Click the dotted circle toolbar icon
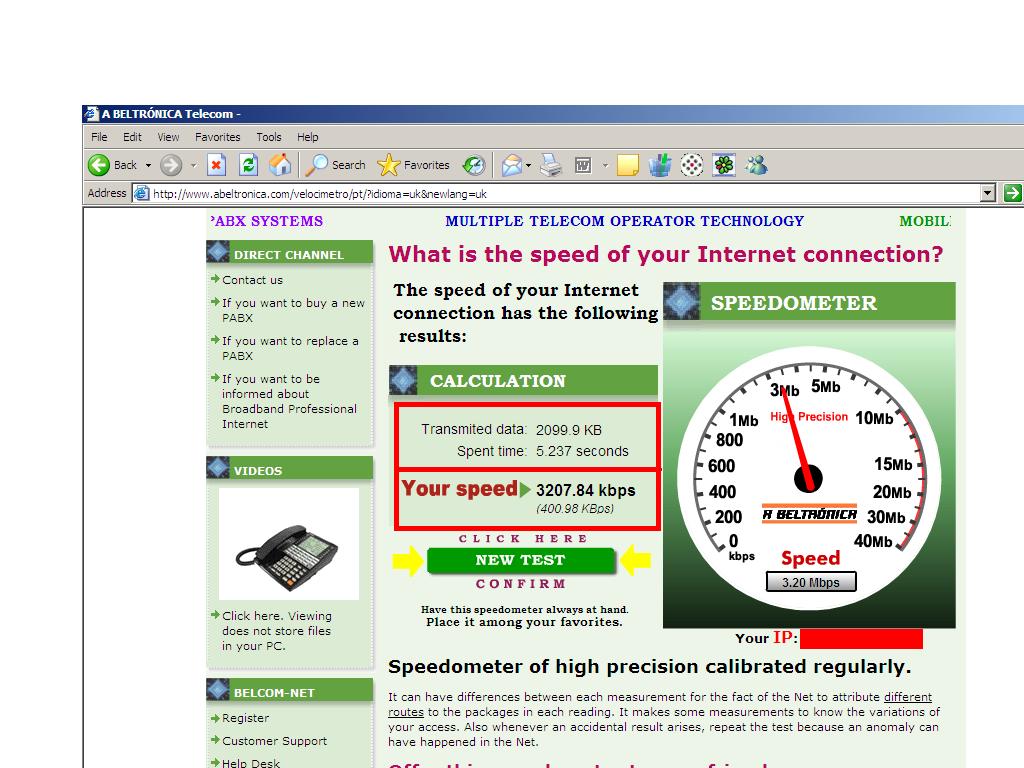This screenshot has width=1024, height=768. (x=692, y=165)
